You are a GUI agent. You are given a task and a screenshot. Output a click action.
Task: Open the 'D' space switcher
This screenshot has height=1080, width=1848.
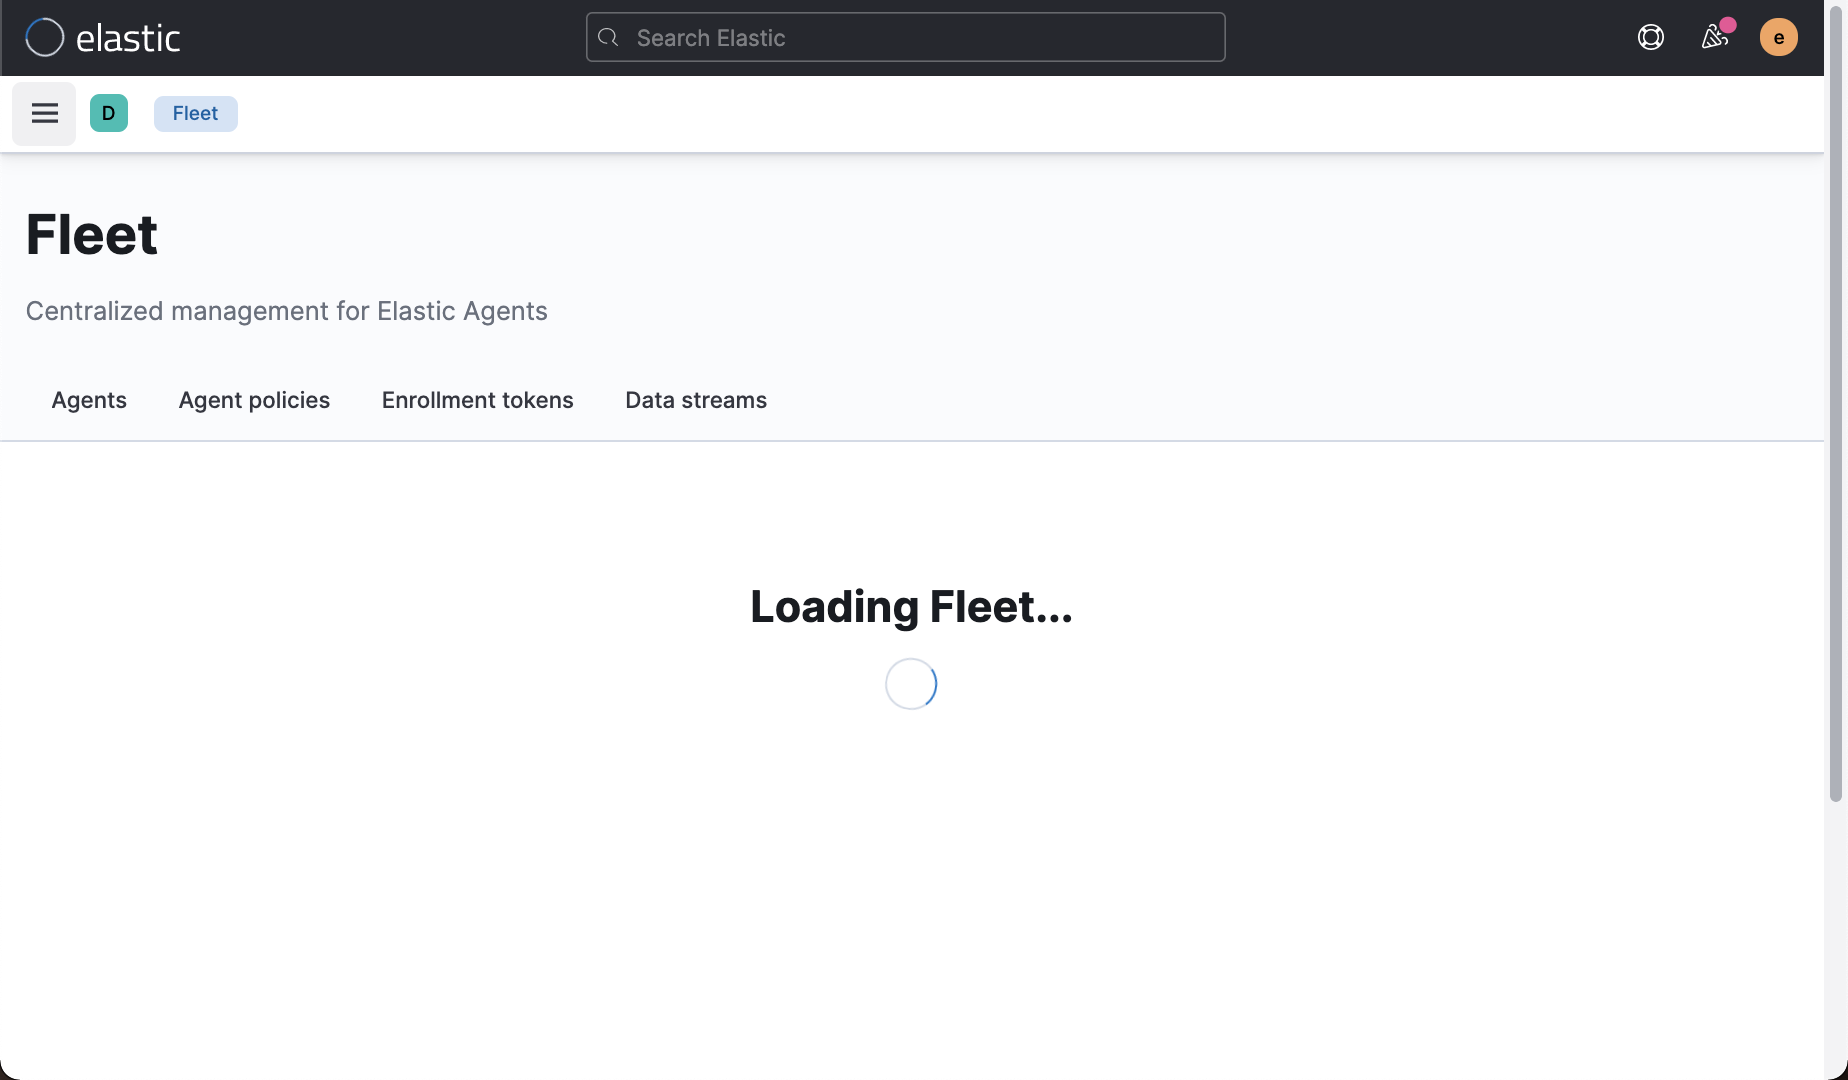[108, 113]
